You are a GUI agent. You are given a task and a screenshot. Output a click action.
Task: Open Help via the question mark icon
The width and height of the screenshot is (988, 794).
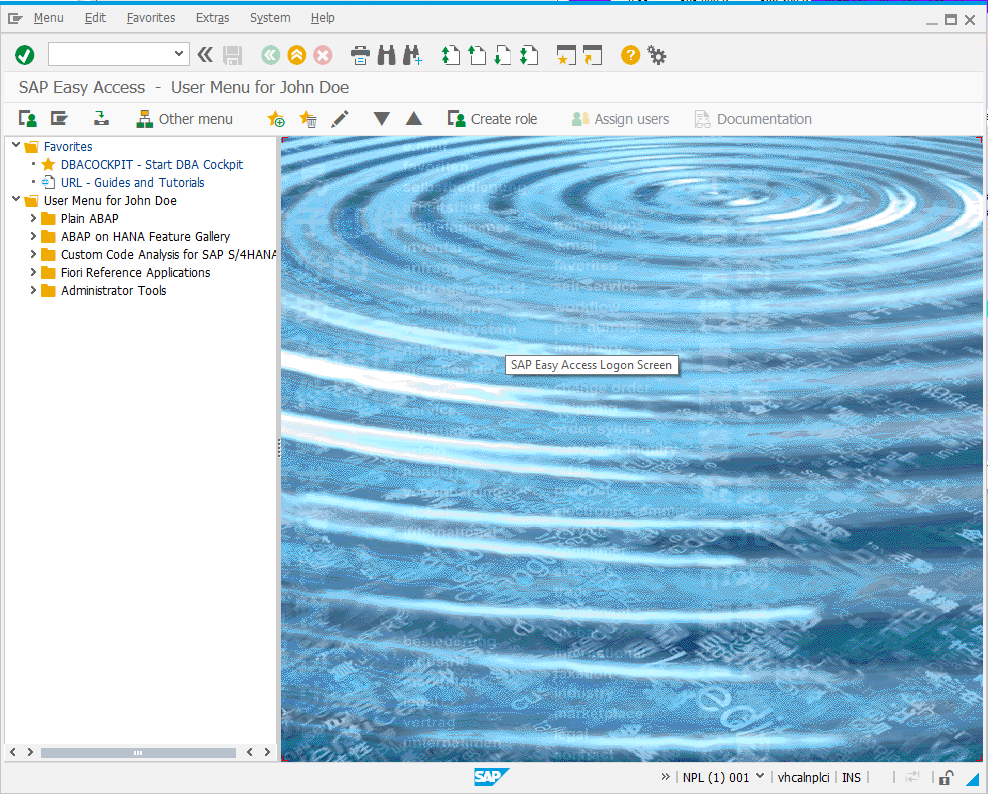(x=630, y=55)
